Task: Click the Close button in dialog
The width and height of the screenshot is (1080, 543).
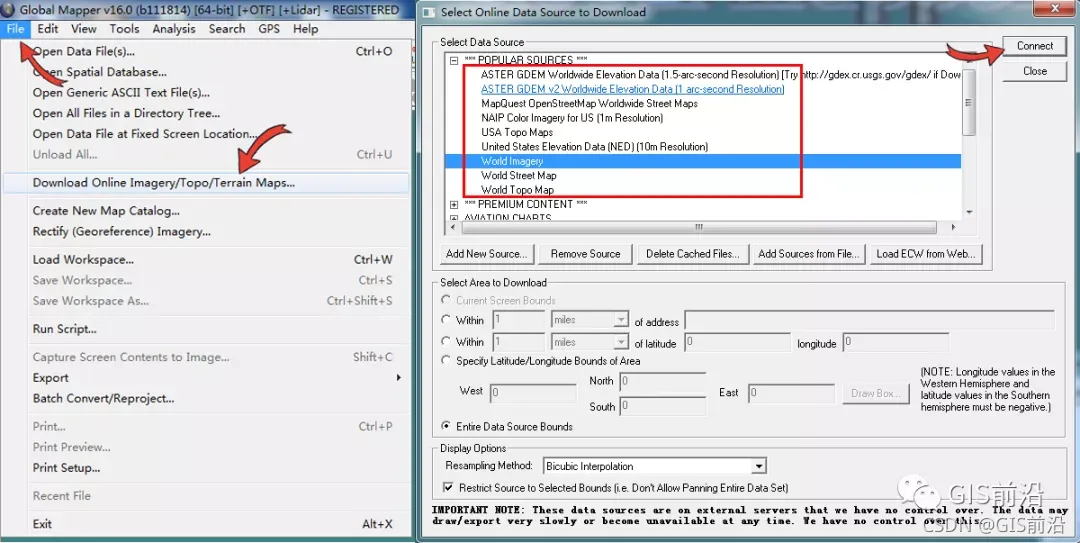Action: point(1035,71)
